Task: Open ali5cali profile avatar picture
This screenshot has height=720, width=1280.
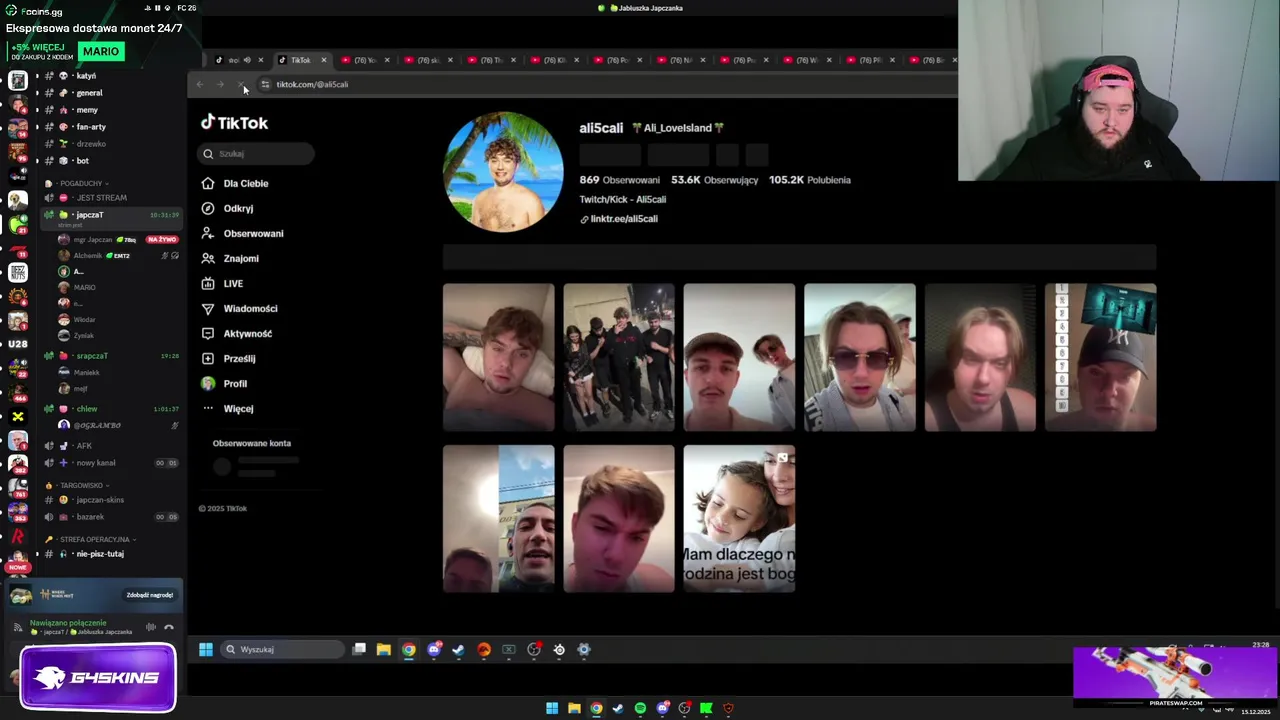Action: pos(503,171)
